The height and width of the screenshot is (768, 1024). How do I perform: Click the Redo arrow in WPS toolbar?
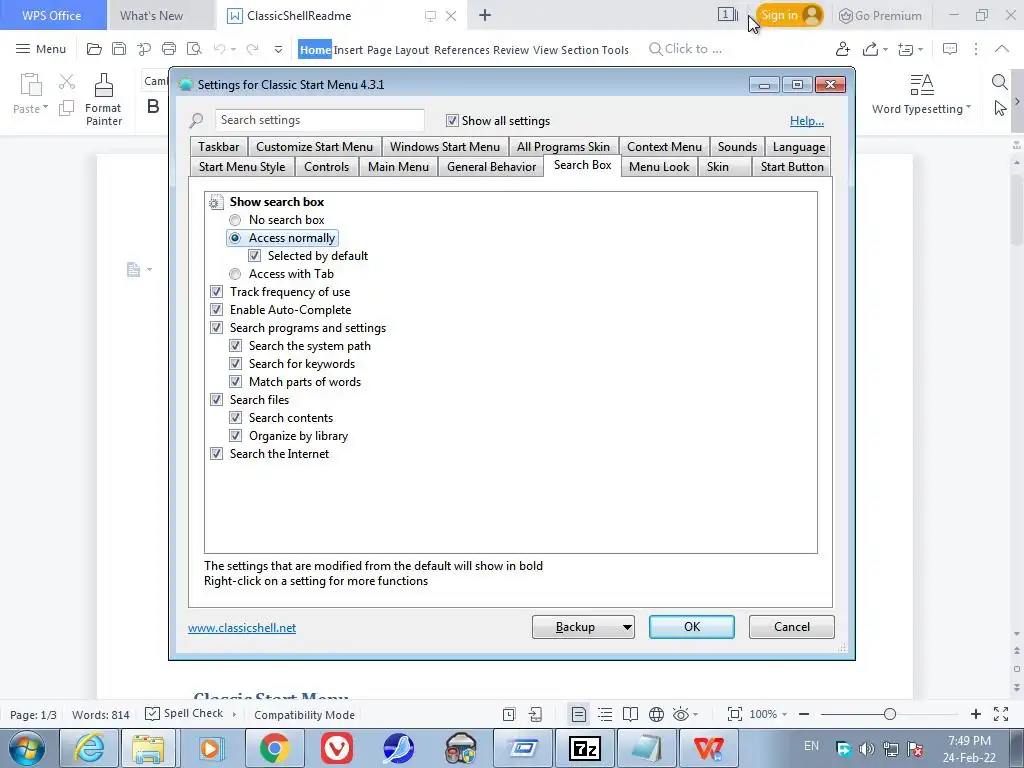[253, 49]
